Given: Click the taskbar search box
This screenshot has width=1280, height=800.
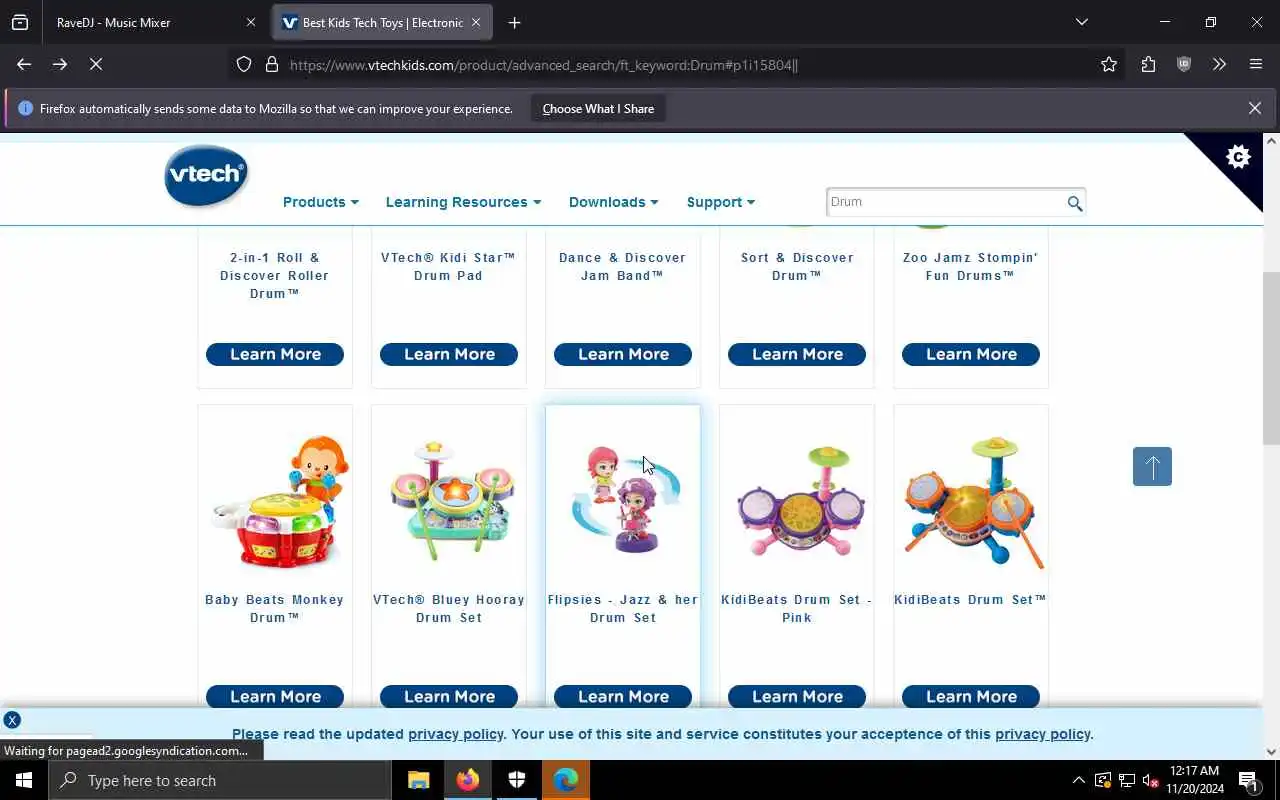Looking at the screenshot, I should point(220,780).
